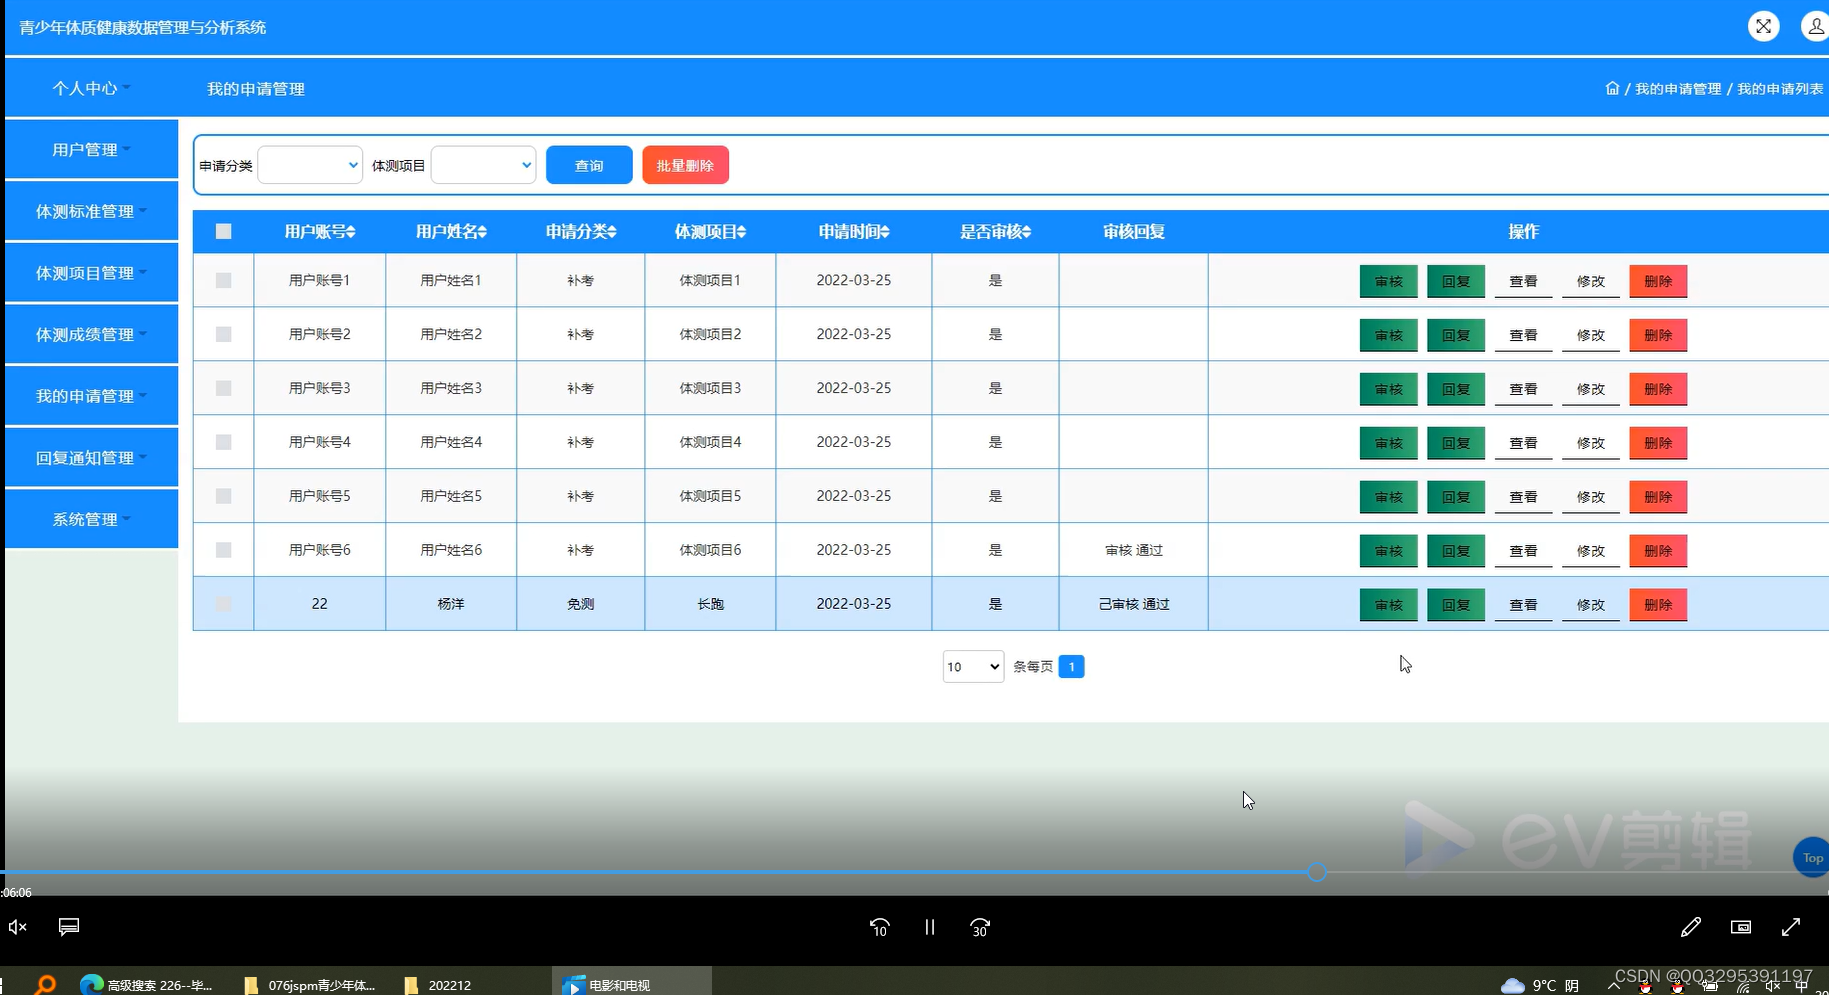The width and height of the screenshot is (1829, 995).
Task: Check the row for 用户账号5
Action: click(x=223, y=496)
